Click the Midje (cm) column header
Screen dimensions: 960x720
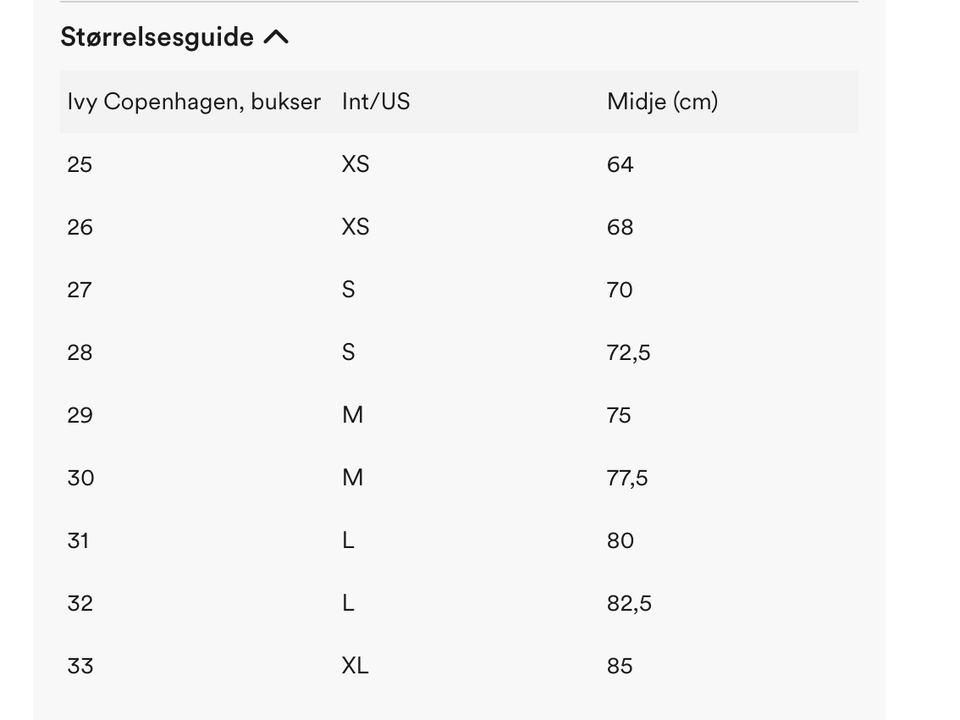point(662,101)
